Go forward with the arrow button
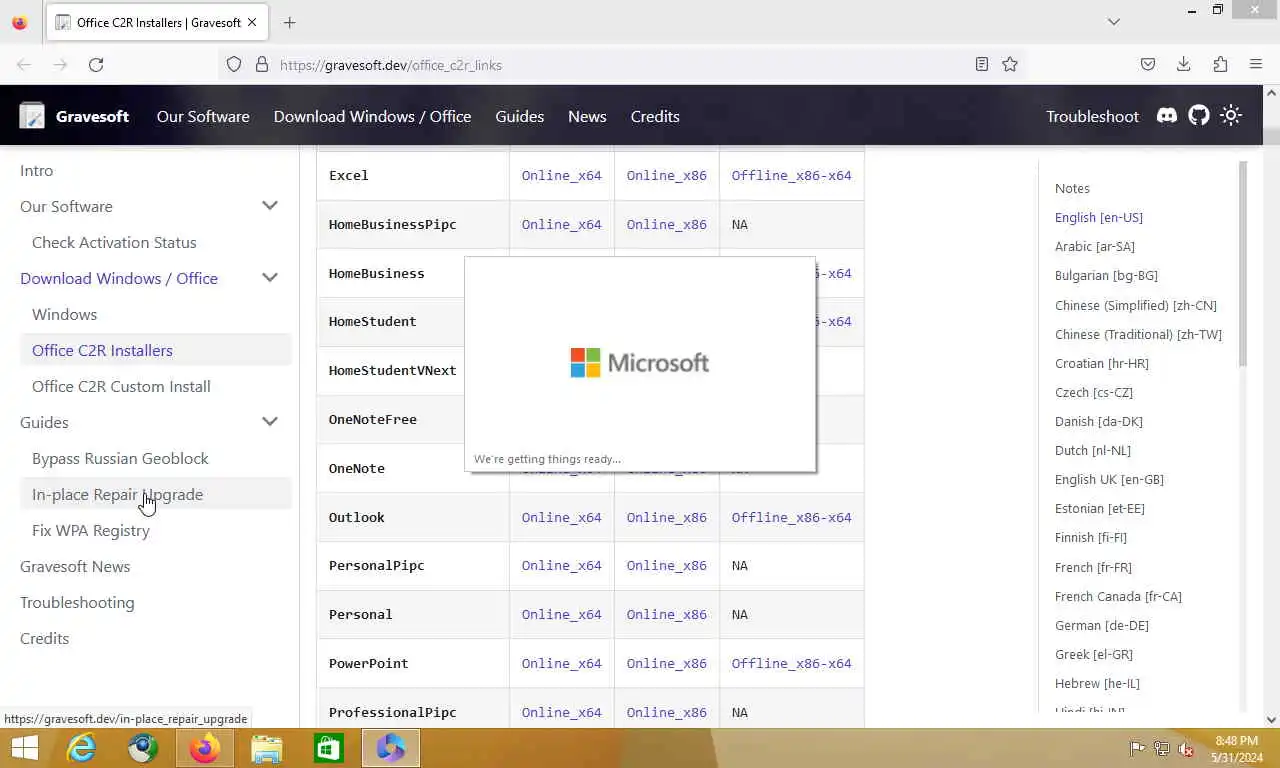The image size is (1280, 768). [x=60, y=65]
